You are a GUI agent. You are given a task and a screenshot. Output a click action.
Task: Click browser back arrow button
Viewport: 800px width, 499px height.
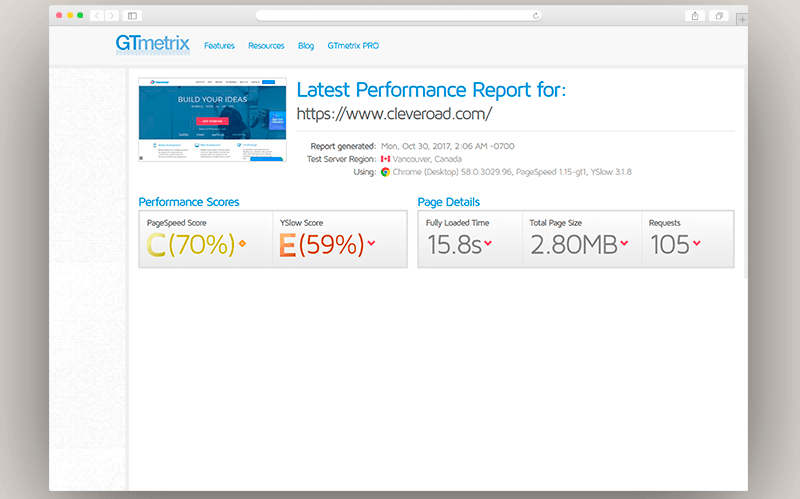97,16
